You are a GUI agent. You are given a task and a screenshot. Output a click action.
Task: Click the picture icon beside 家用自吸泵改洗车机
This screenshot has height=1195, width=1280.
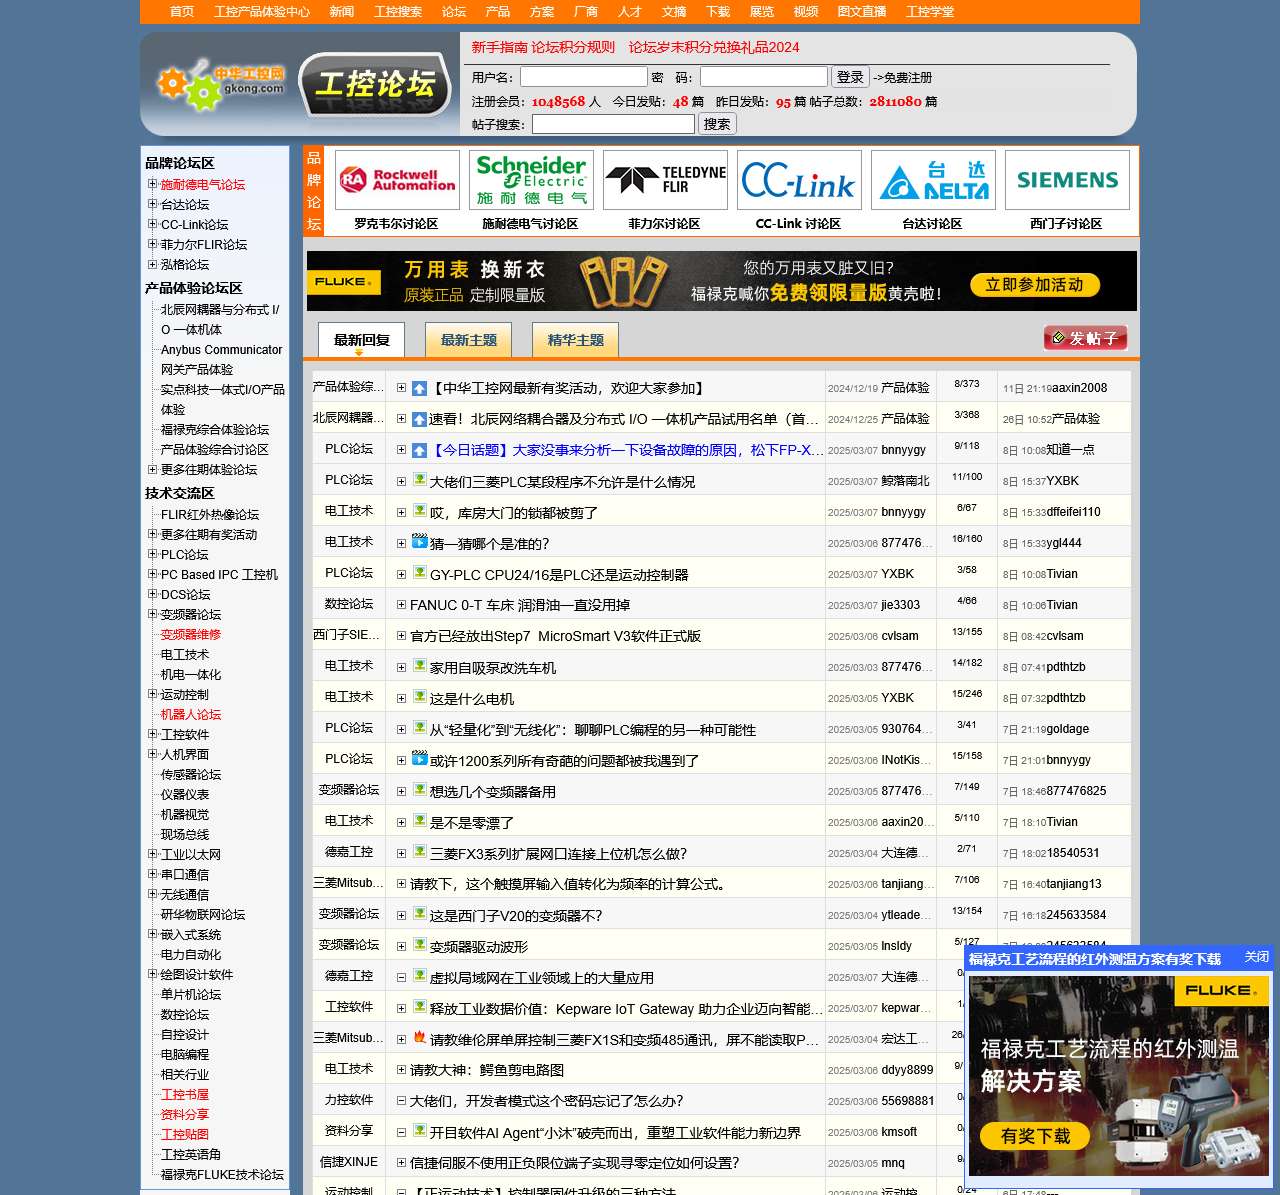coord(420,666)
